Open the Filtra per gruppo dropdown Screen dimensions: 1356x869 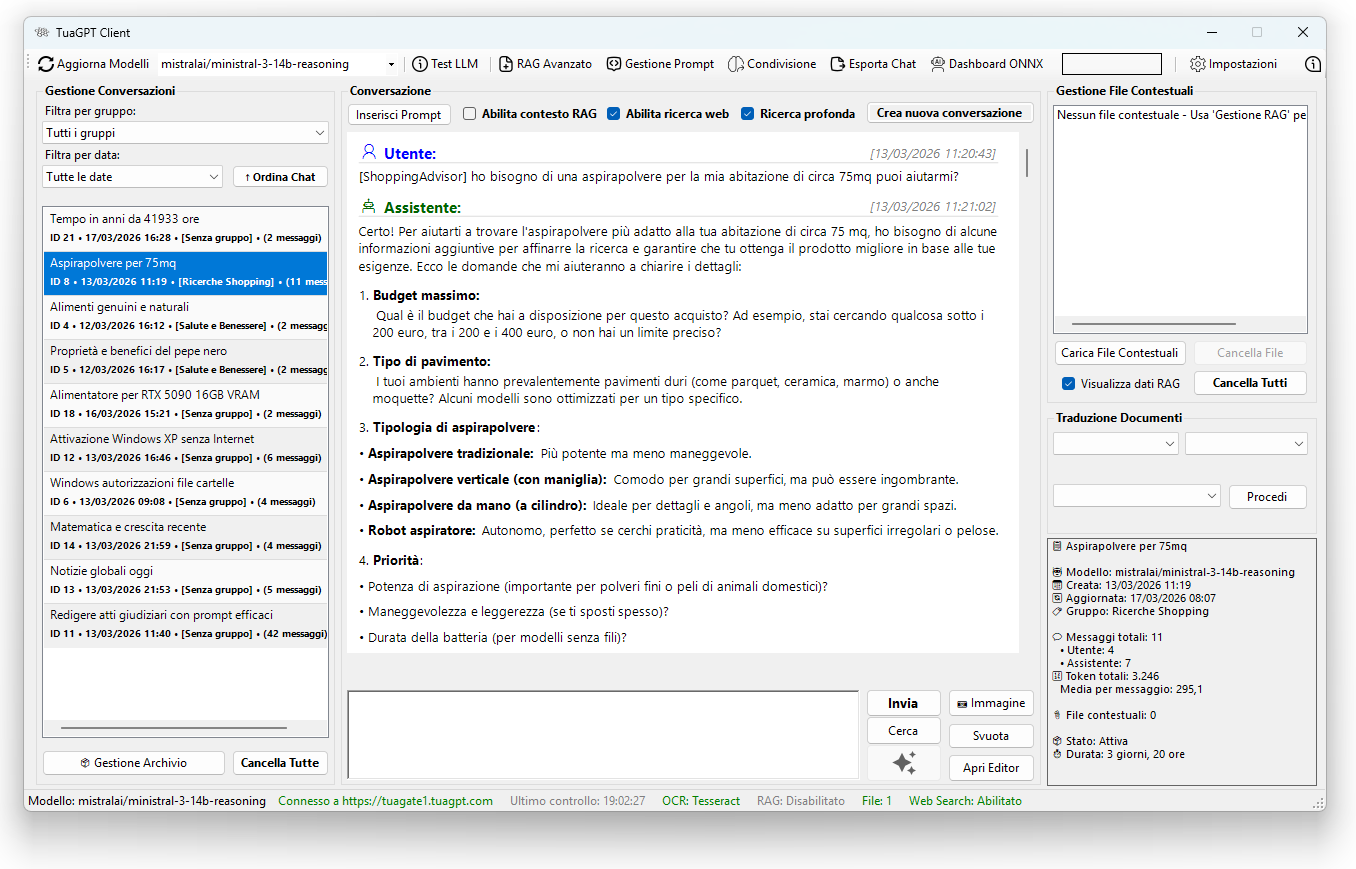[x=185, y=132]
